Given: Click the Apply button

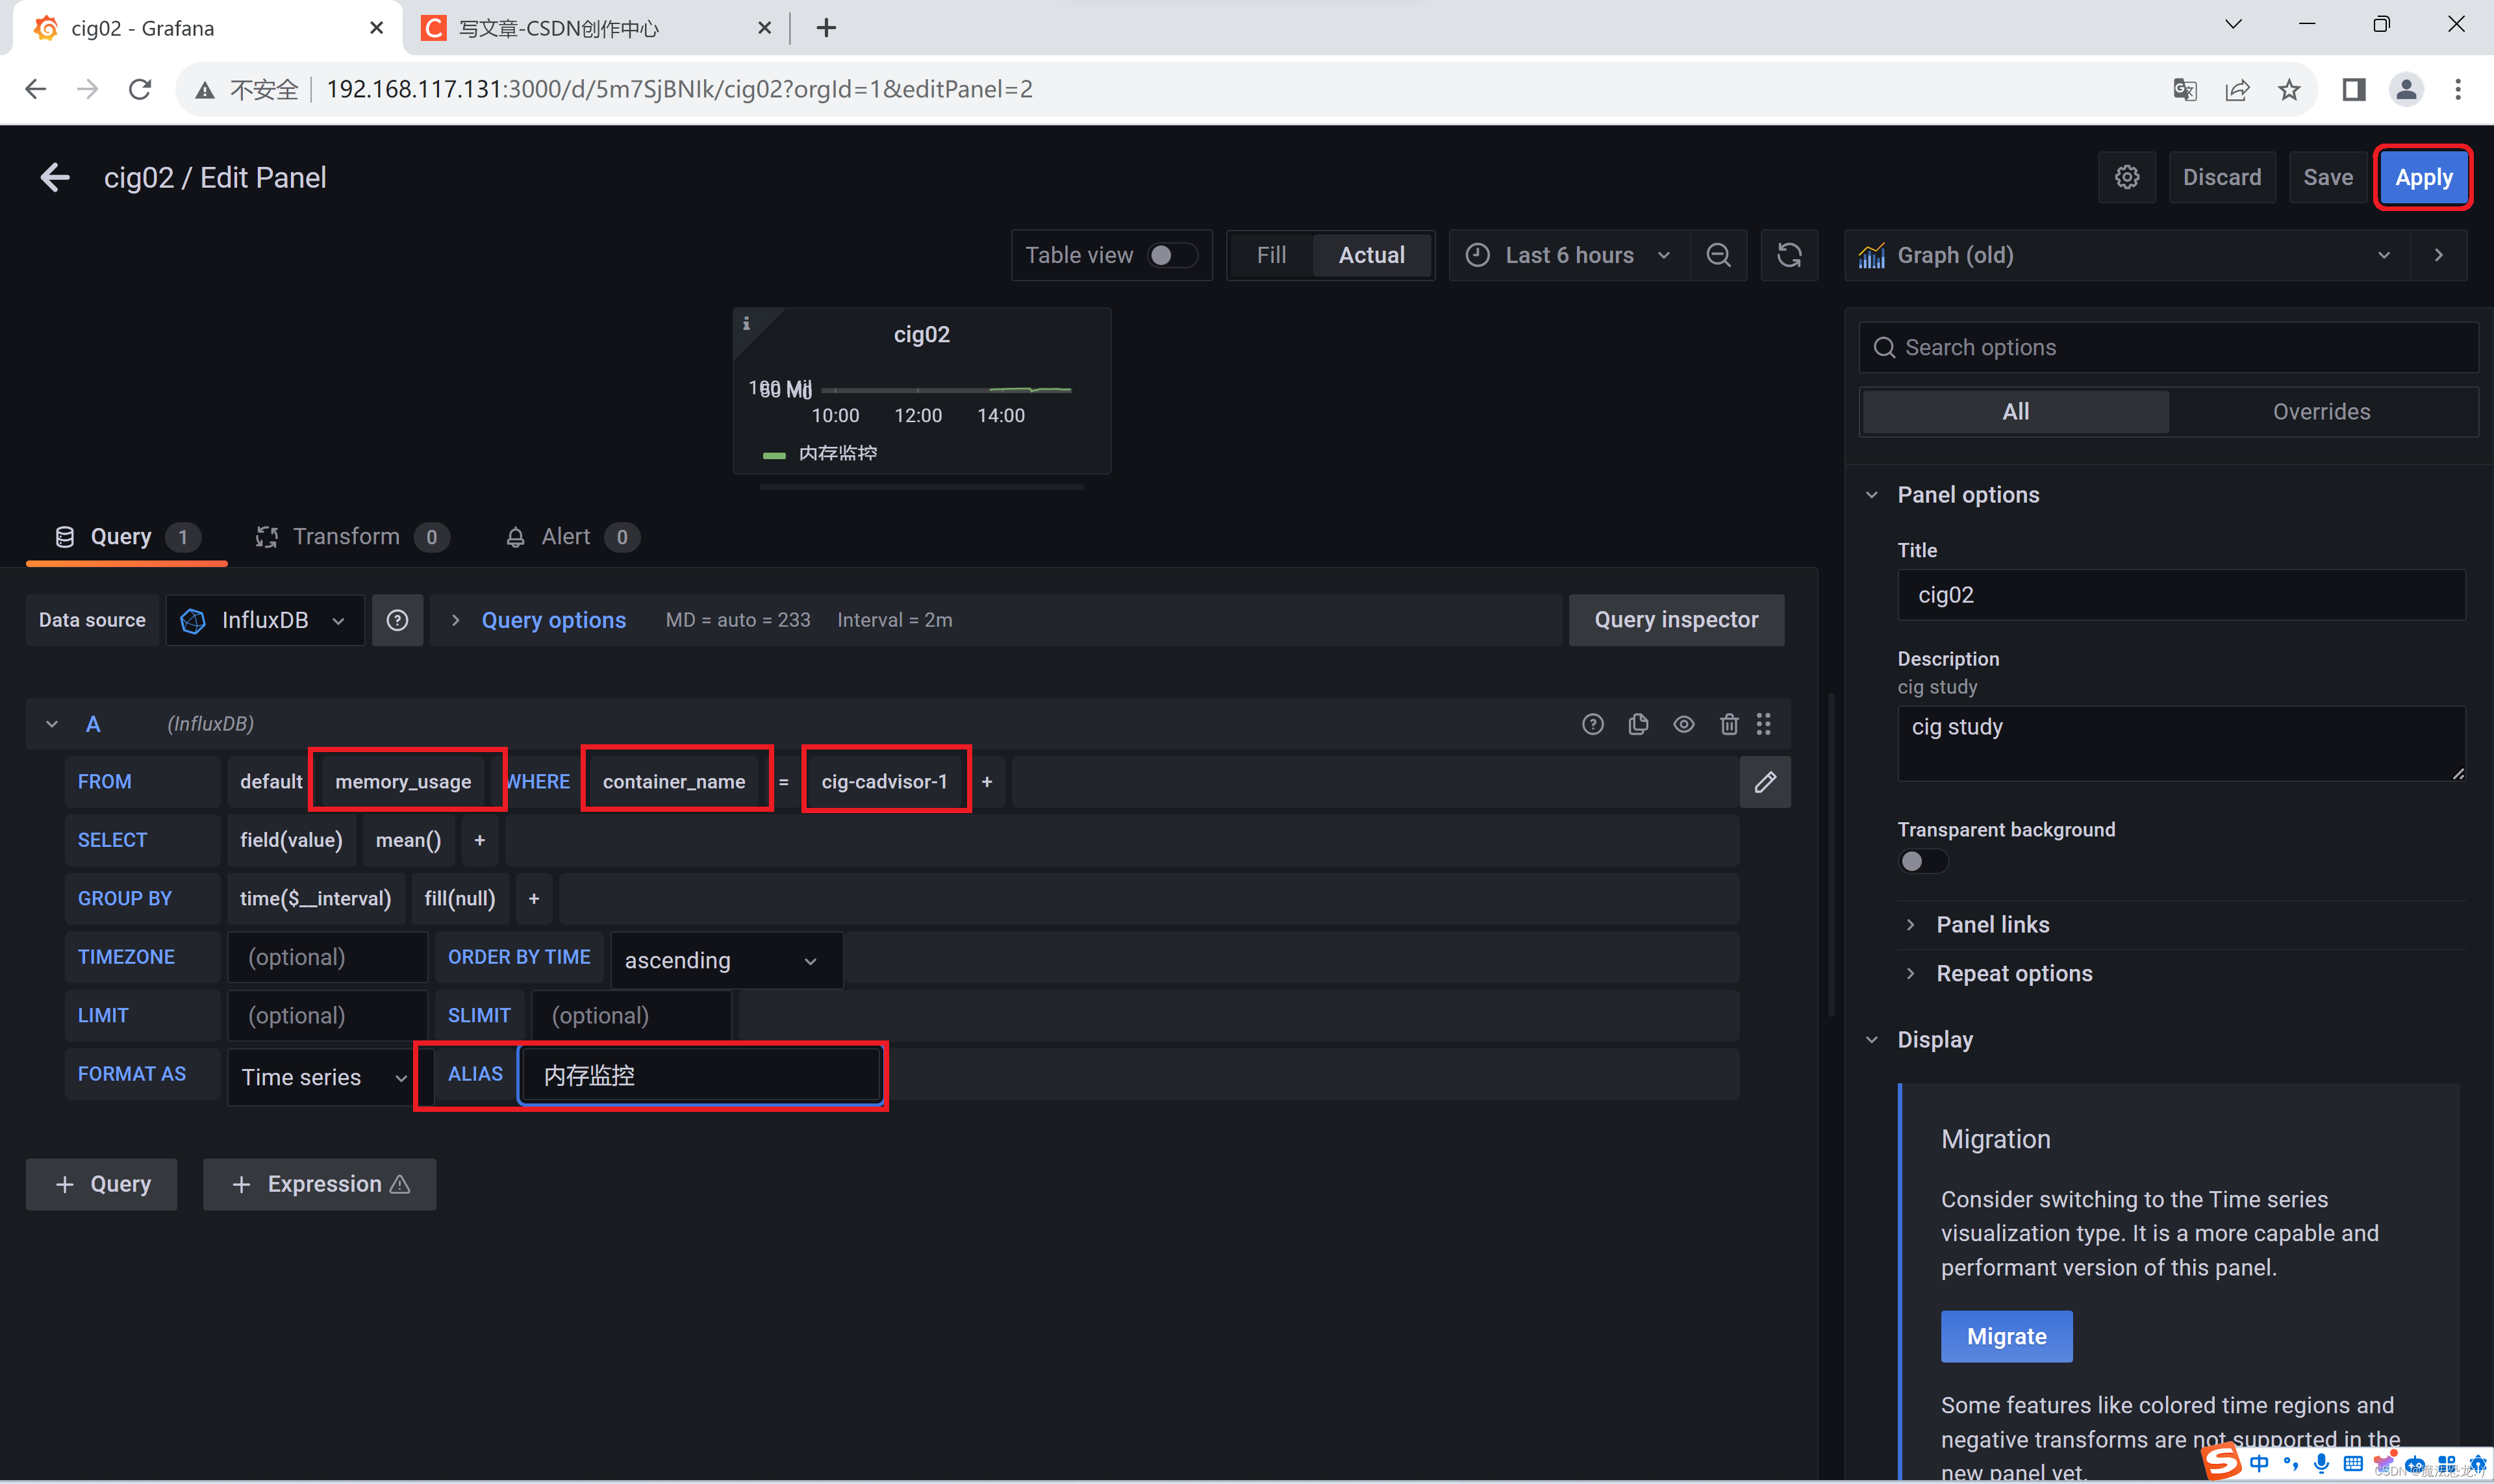Looking at the screenshot, I should pyautogui.click(x=2423, y=177).
